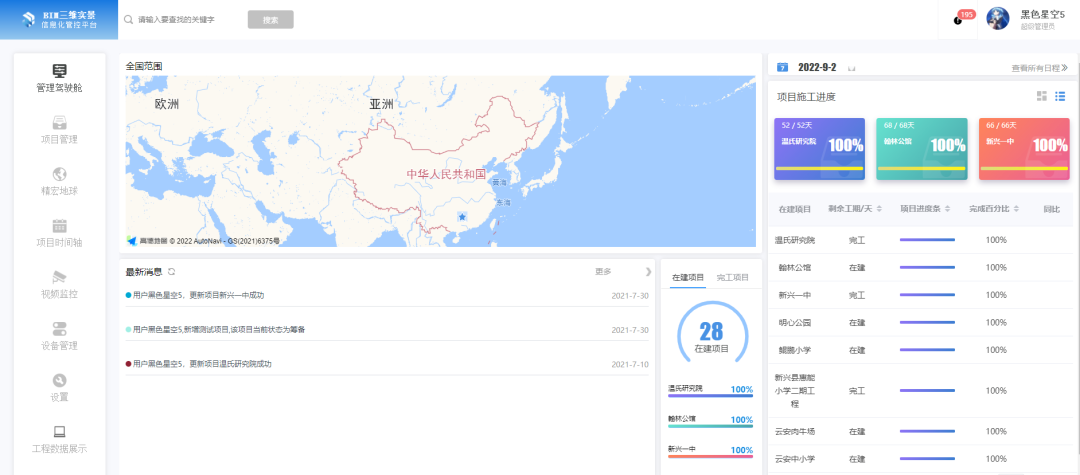Click the user avatar picture

(998, 19)
